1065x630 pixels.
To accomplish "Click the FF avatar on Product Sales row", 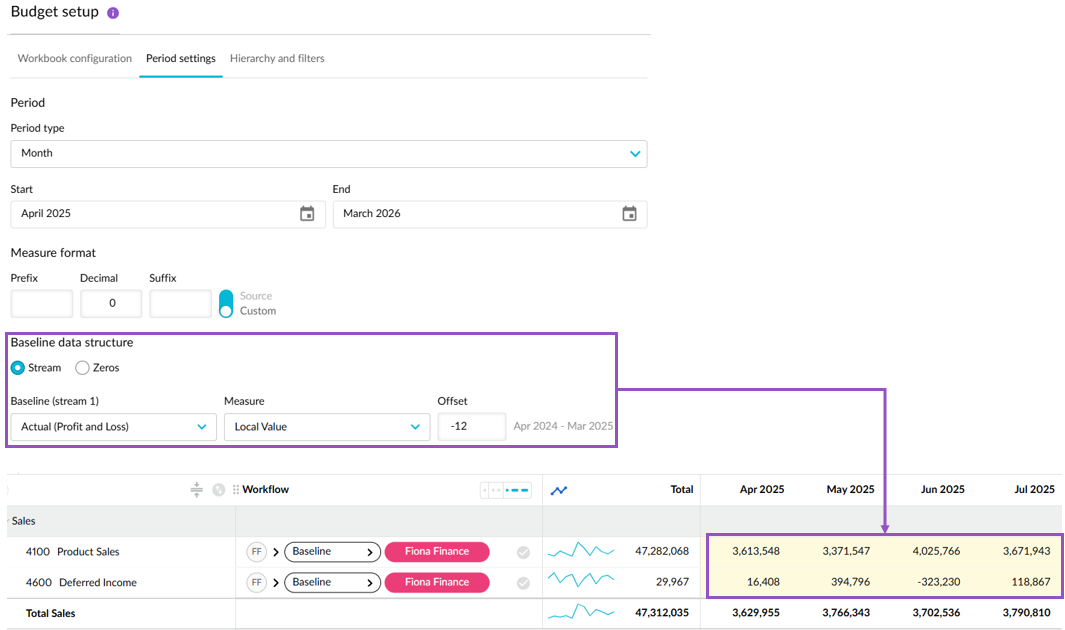I will pos(257,552).
